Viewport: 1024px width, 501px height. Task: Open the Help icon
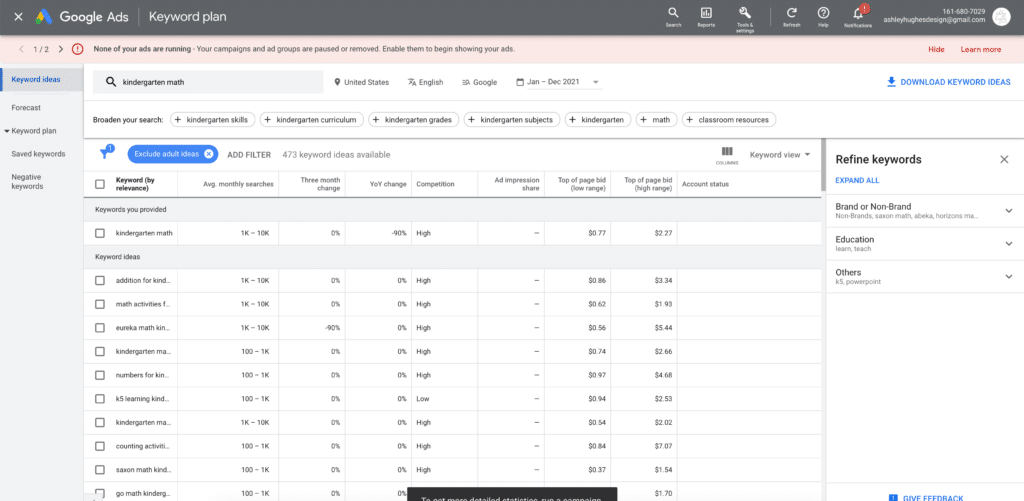click(x=823, y=15)
